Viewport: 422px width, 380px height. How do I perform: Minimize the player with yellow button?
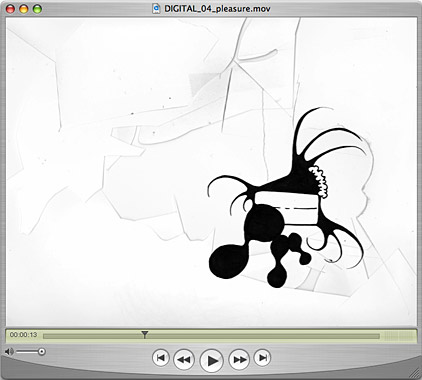tap(24, 9)
